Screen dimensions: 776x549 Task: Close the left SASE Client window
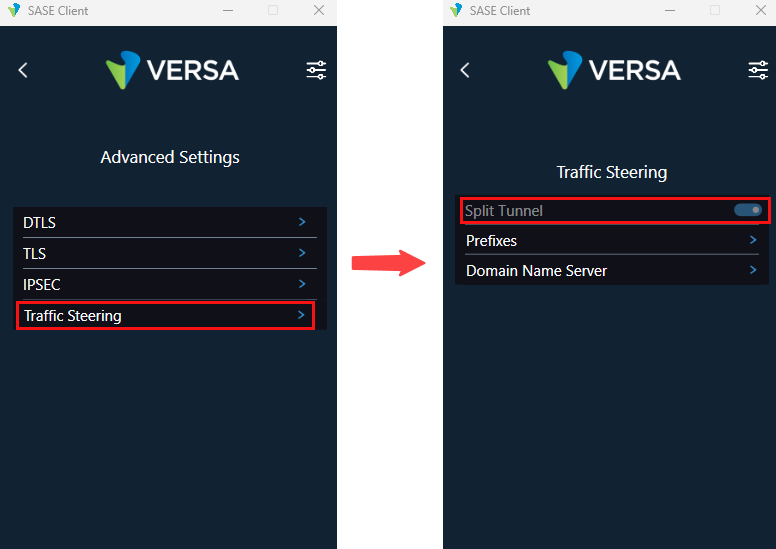coord(319,10)
